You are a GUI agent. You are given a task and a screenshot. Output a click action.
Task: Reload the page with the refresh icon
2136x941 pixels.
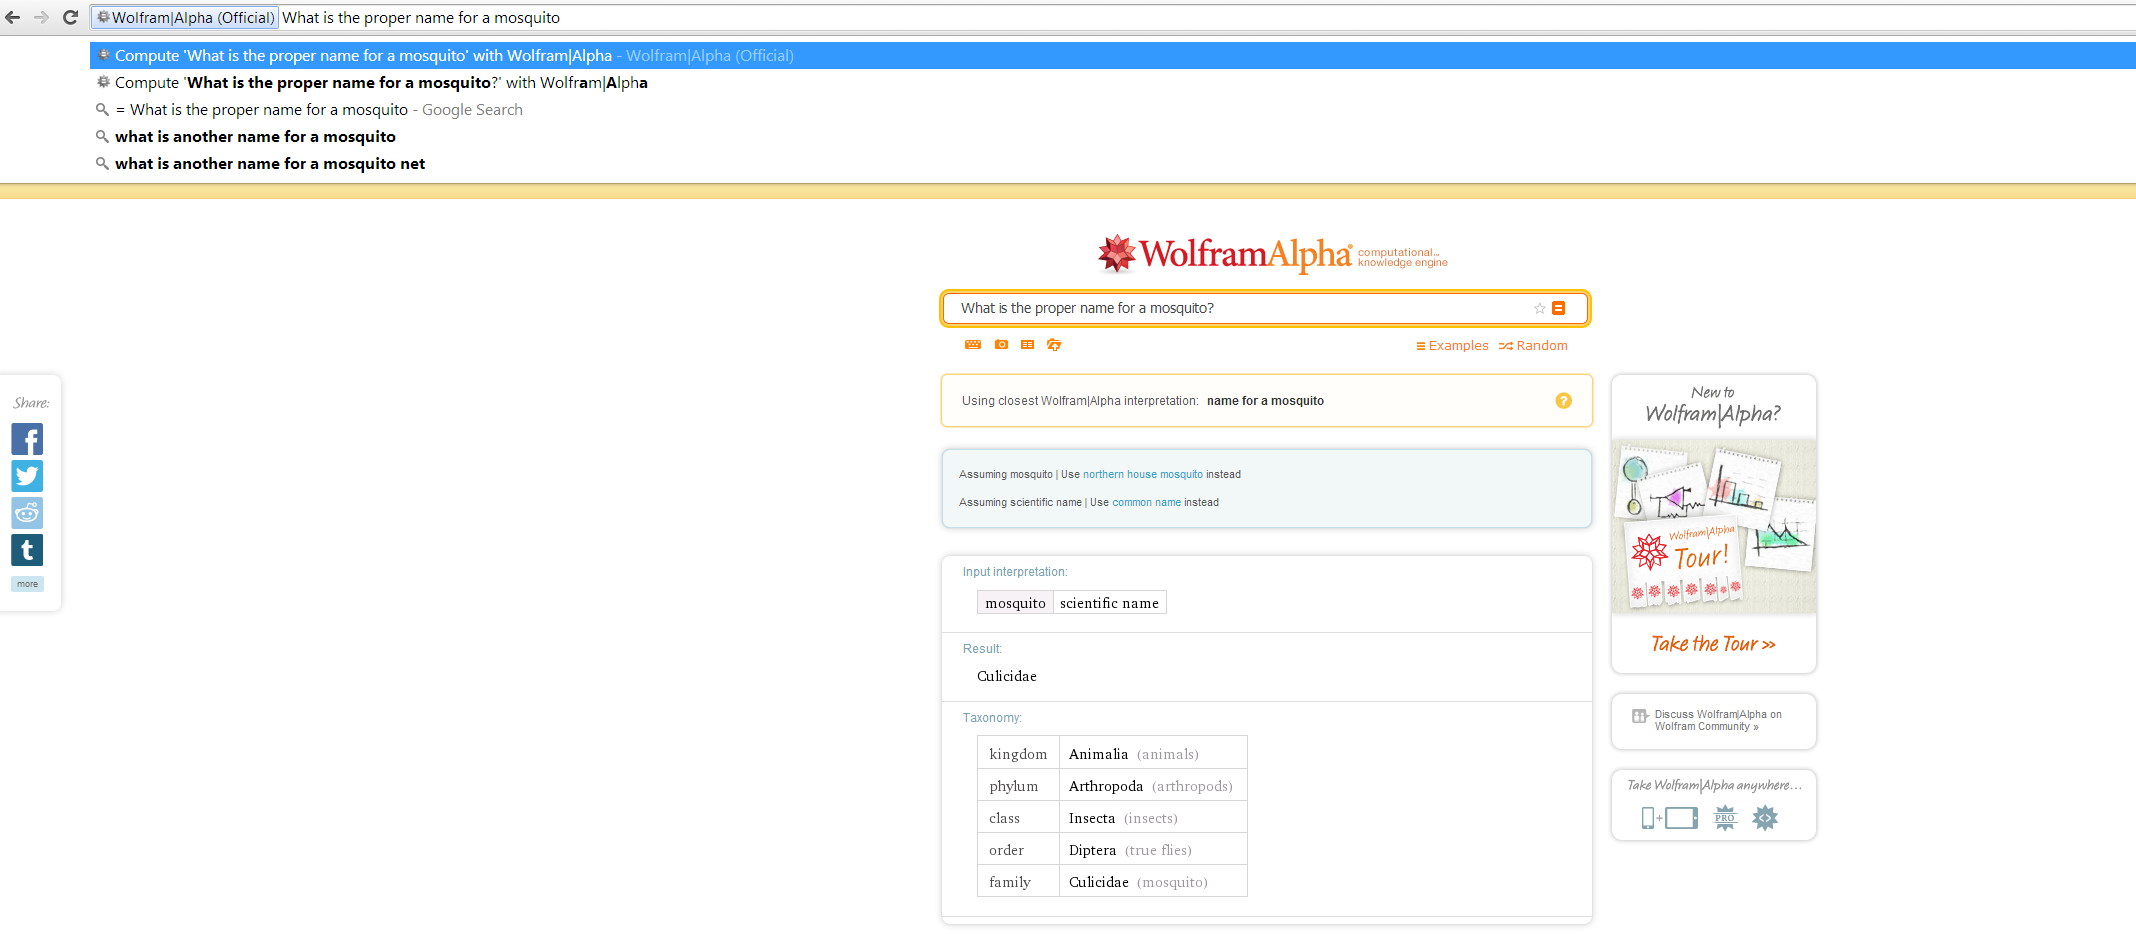click(x=70, y=17)
